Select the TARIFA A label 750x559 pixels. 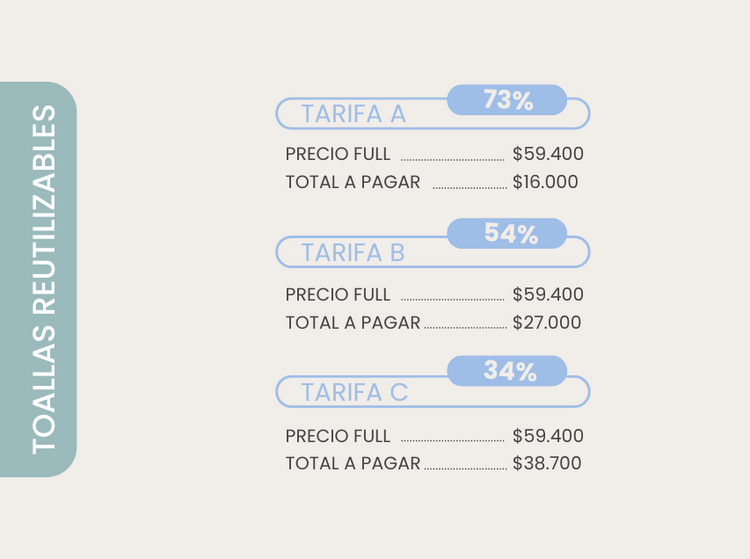click(x=353, y=114)
